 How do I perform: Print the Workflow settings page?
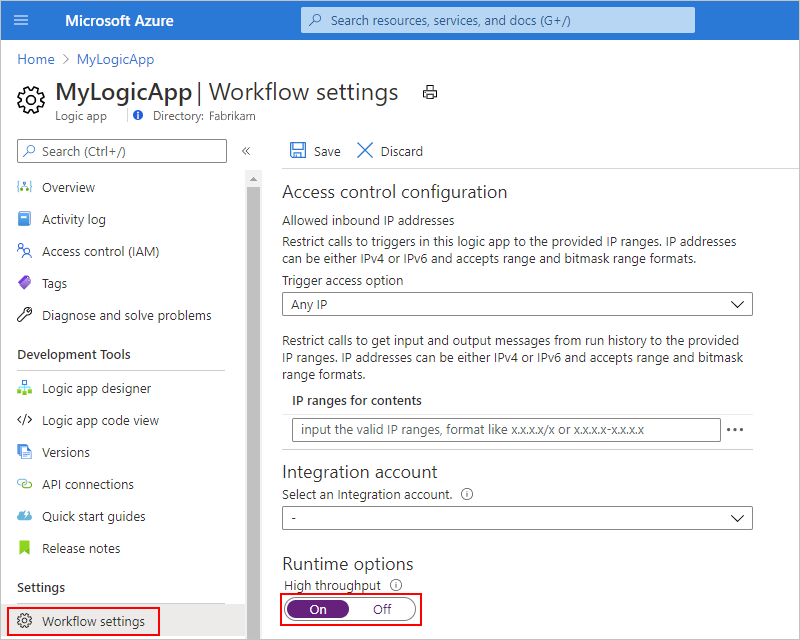(x=430, y=91)
